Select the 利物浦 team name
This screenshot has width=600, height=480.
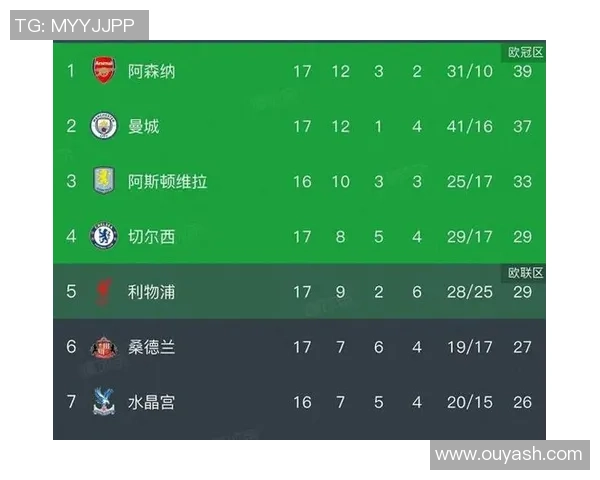[151, 292]
